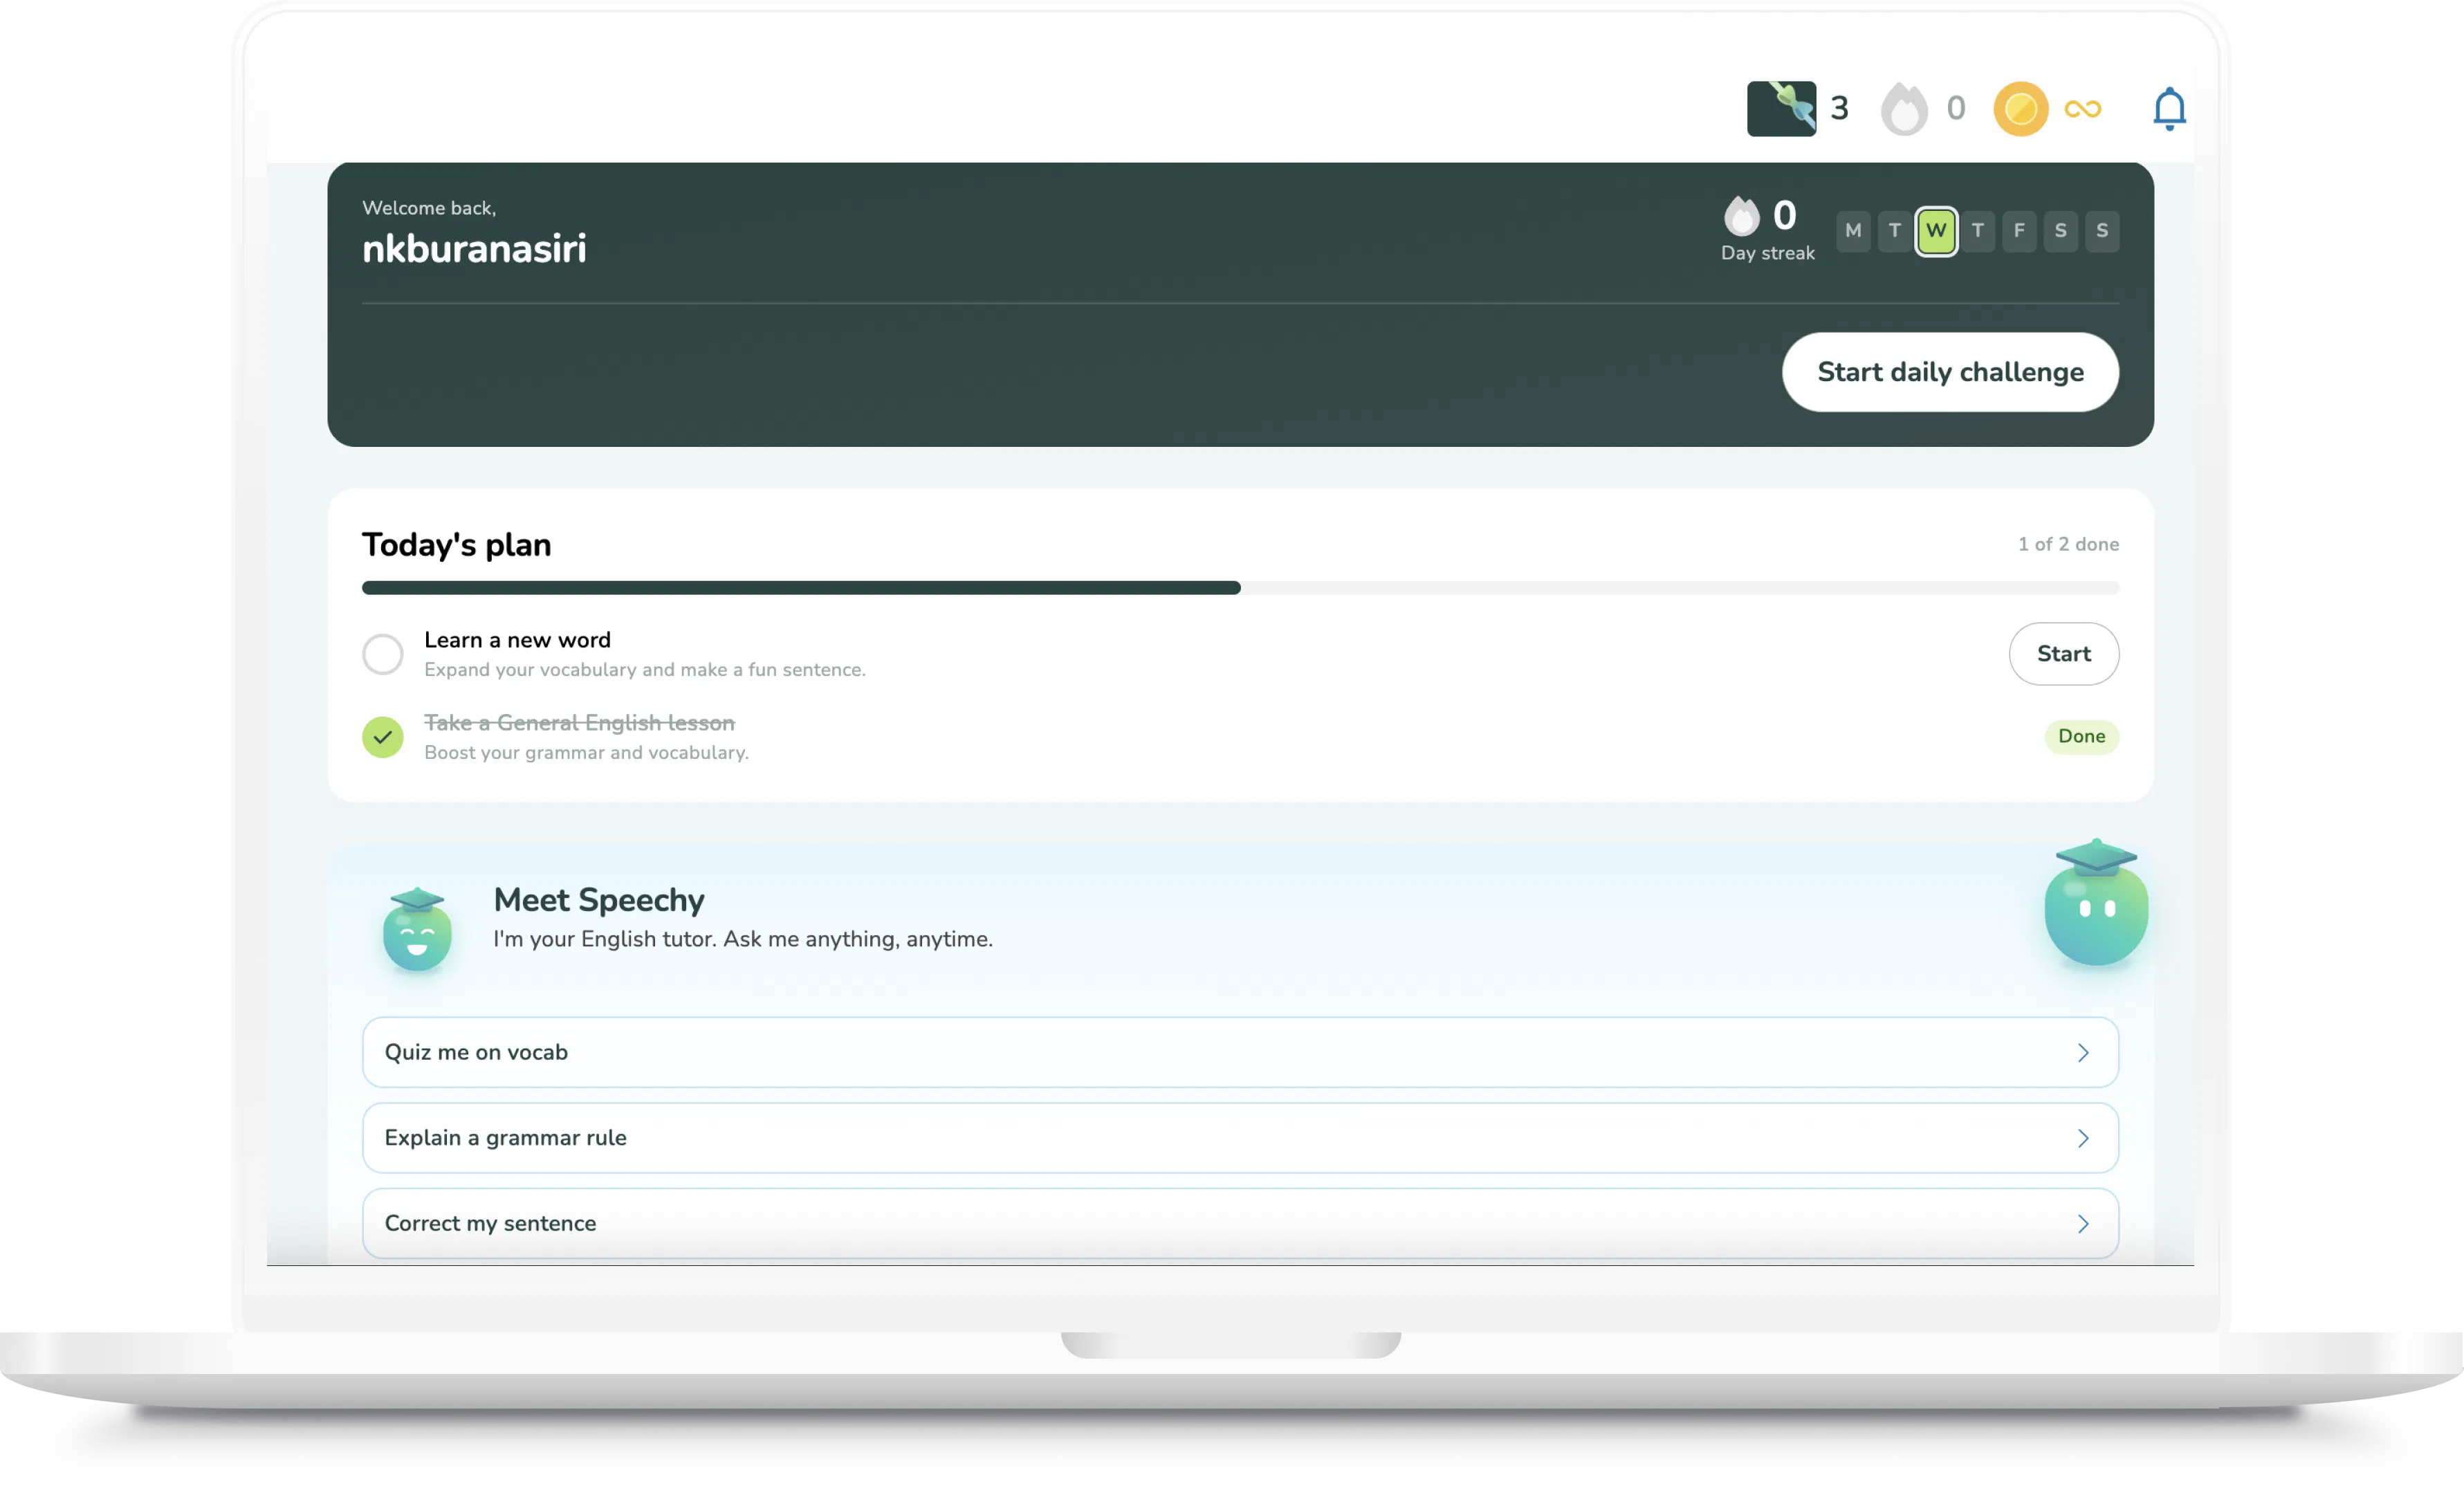Click the small smiling Speechy mascot
2464x1486 pixels.
(417, 930)
